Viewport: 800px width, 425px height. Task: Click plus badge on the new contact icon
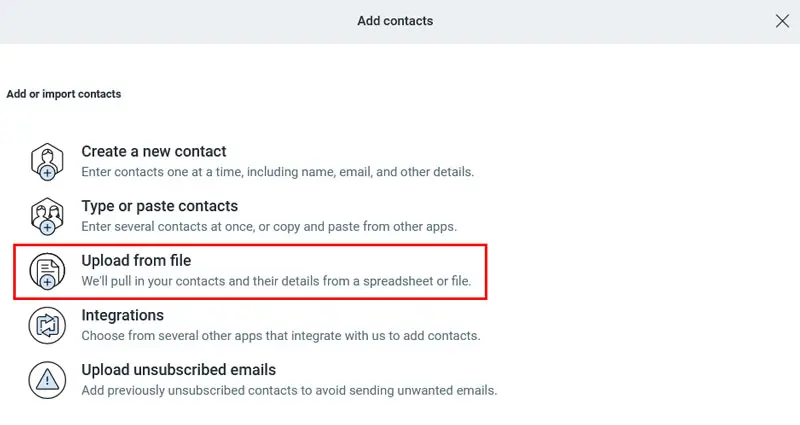pyautogui.click(x=47, y=173)
